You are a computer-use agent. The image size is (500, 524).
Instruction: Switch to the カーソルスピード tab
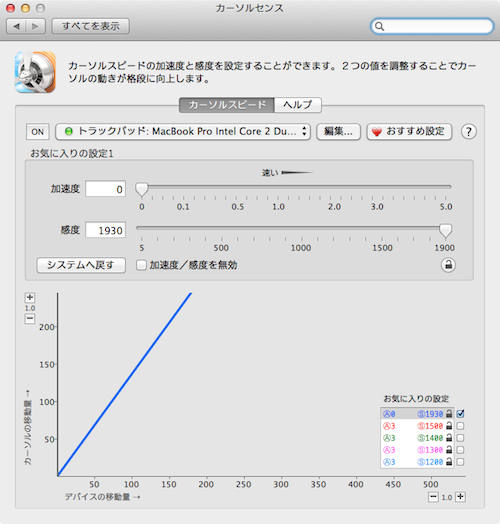click(x=227, y=105)
